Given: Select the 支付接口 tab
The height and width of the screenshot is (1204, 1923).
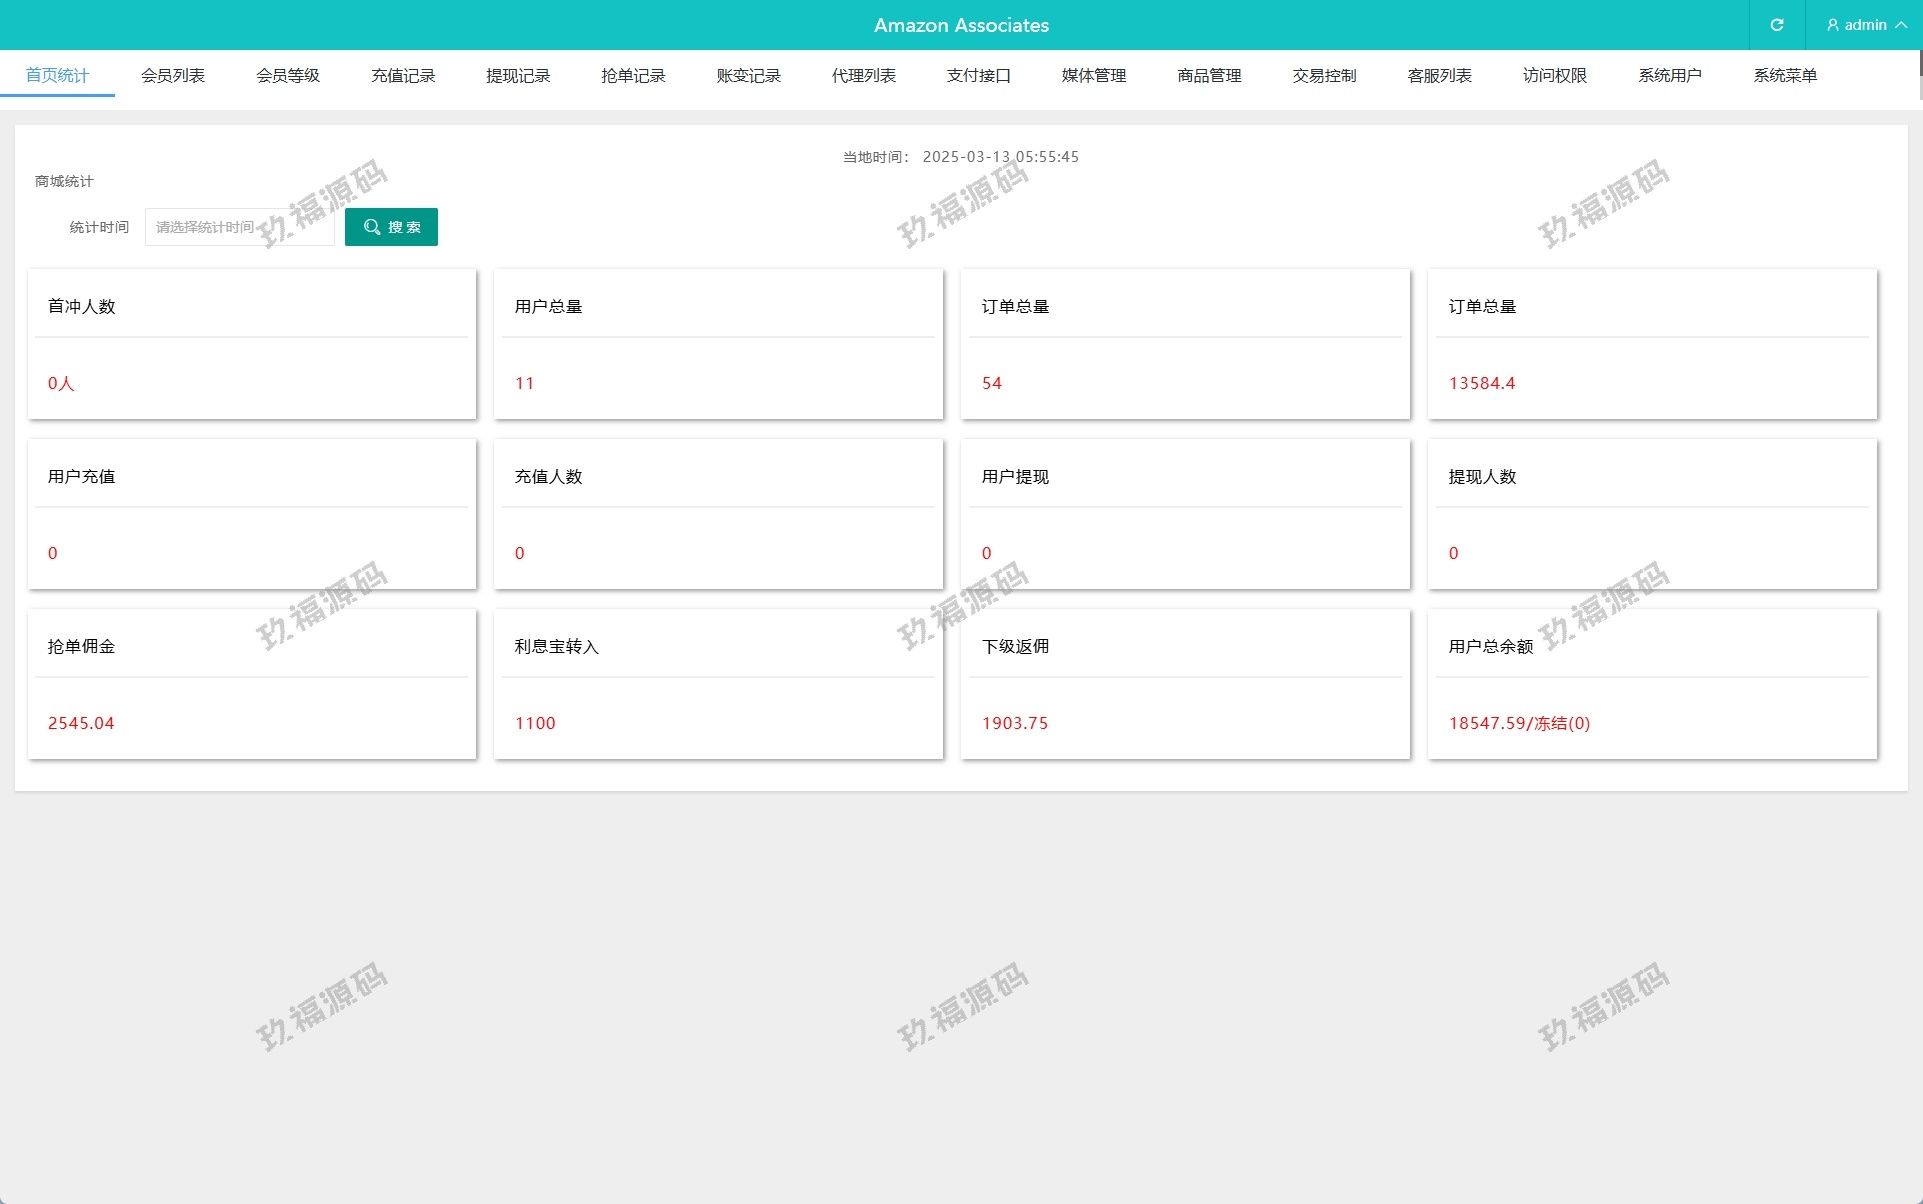Looking at the screenshot, I should coord(978,75).
